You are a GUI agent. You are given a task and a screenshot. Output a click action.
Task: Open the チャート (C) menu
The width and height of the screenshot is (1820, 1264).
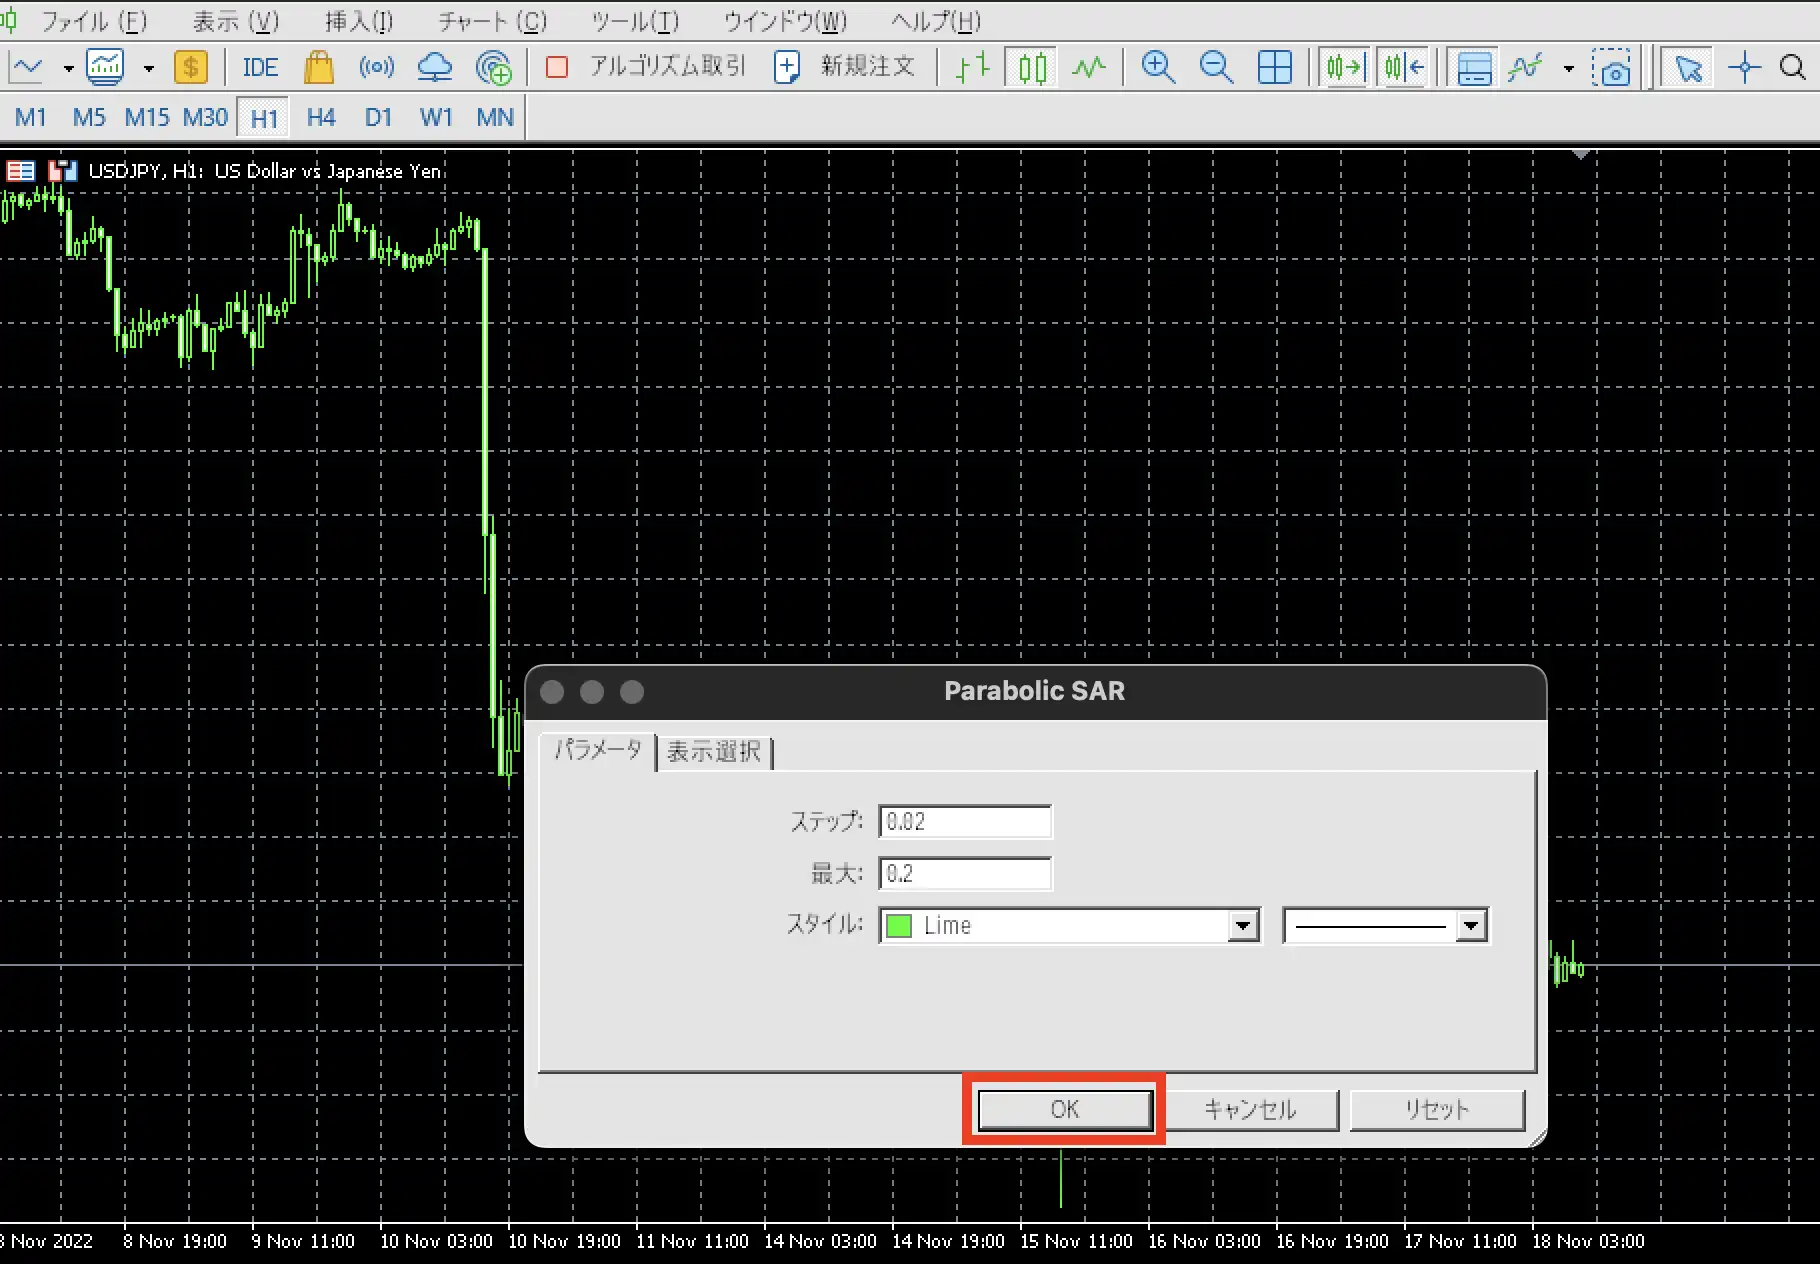click(492, 21)
